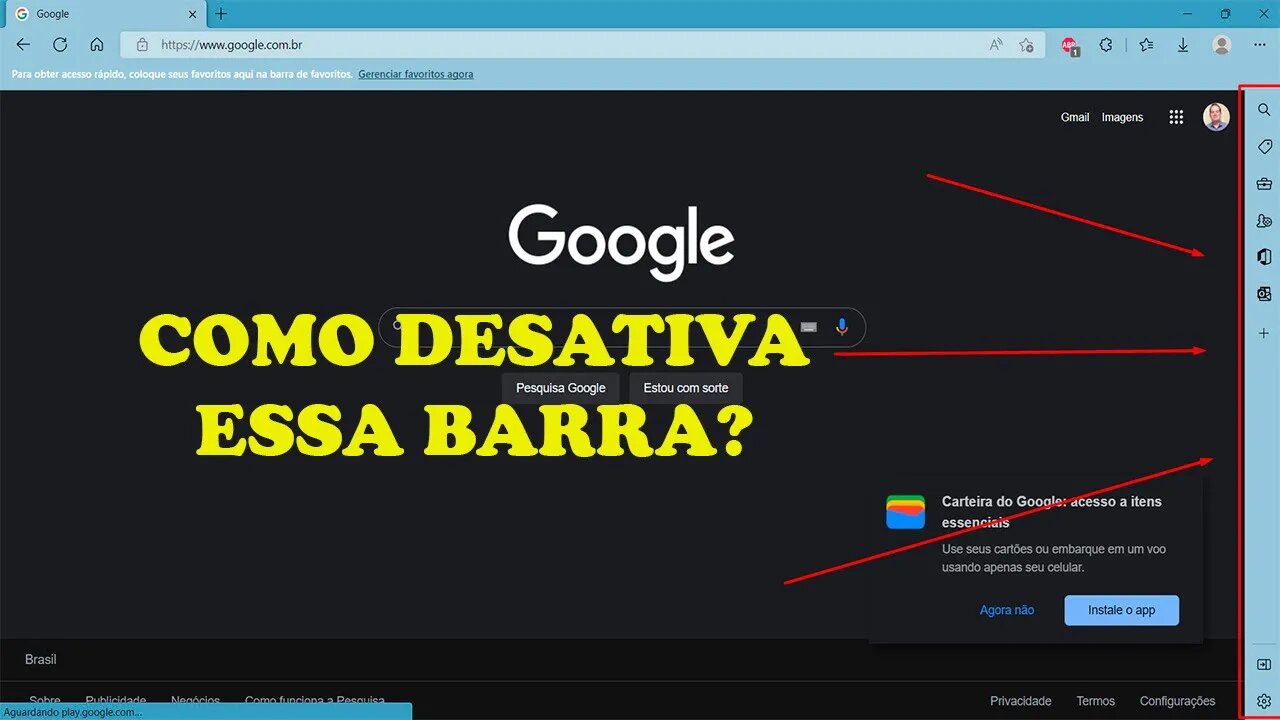Open the Shopping tag sidebar icon
This screenshot has width=1280, height=720.
1264,147
